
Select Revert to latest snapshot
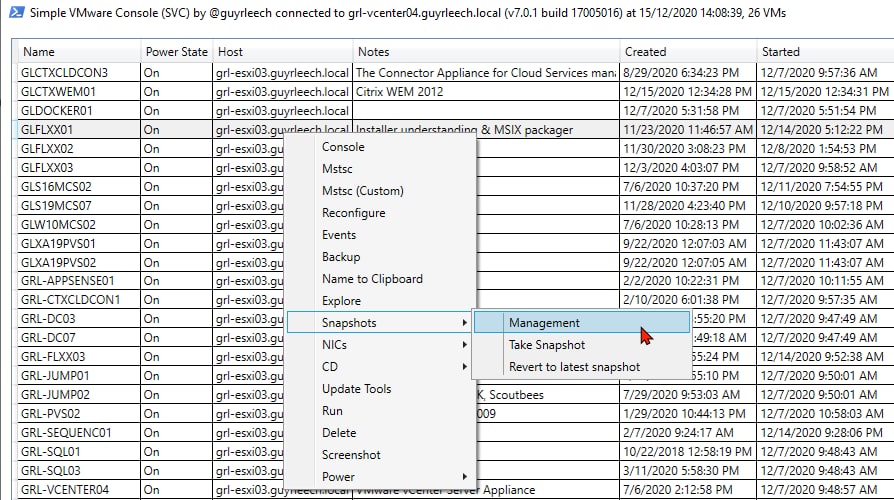point(574,367)
